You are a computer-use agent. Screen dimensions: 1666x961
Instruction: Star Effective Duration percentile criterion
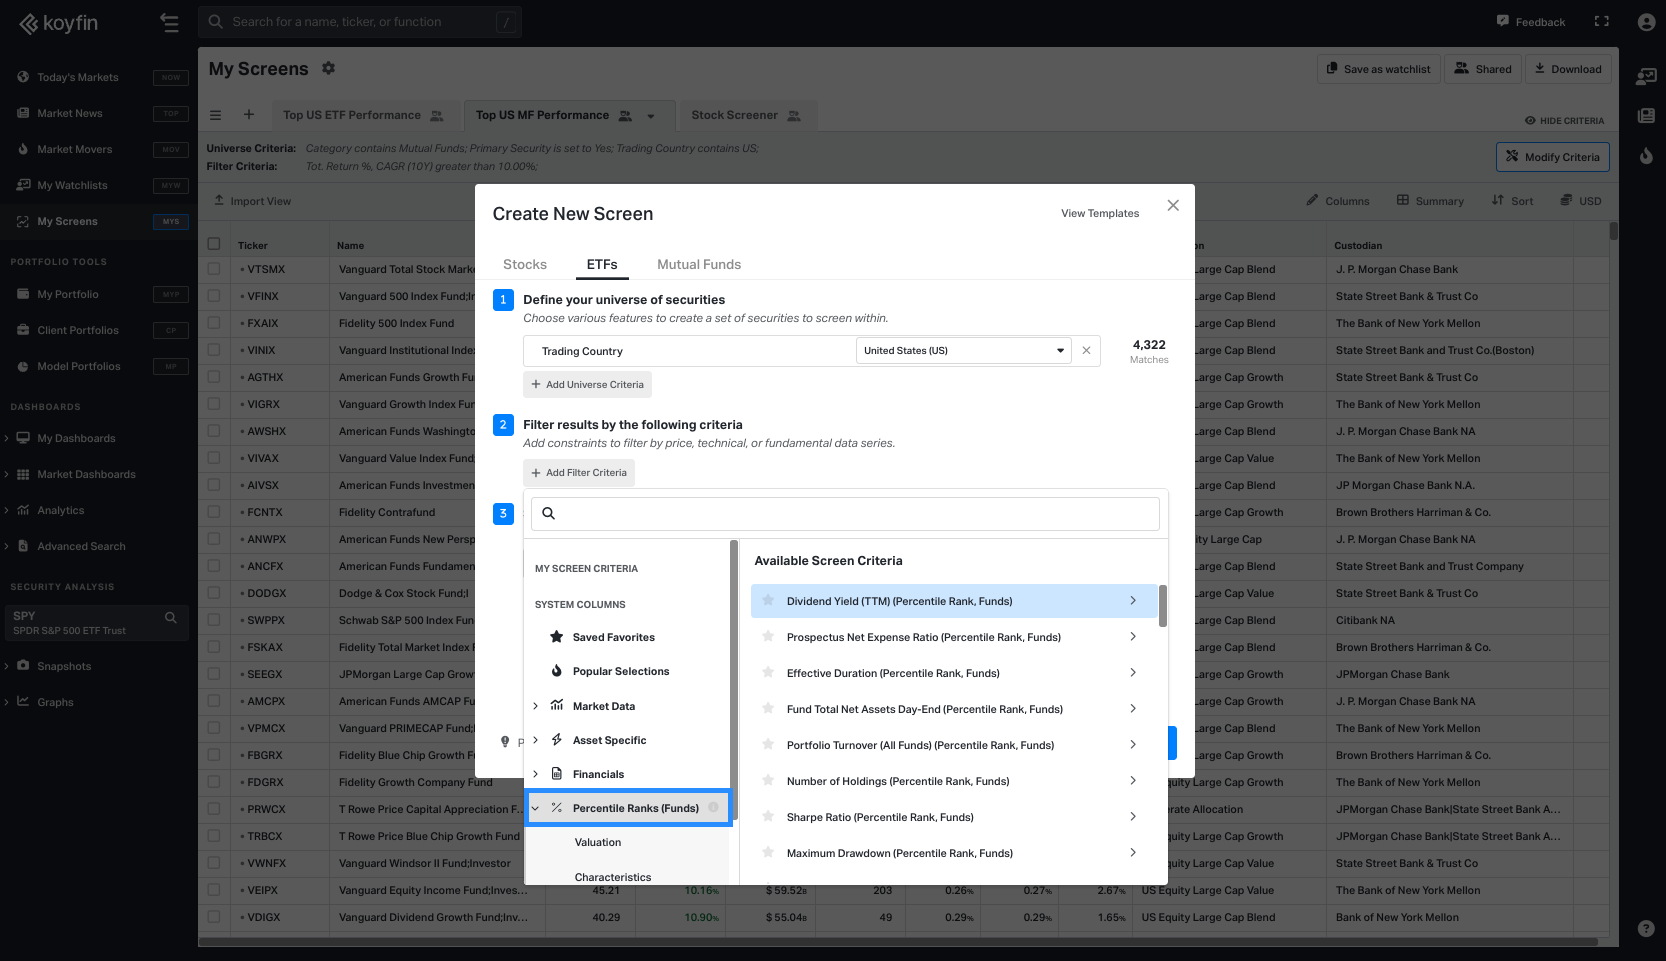pos(768,673)
